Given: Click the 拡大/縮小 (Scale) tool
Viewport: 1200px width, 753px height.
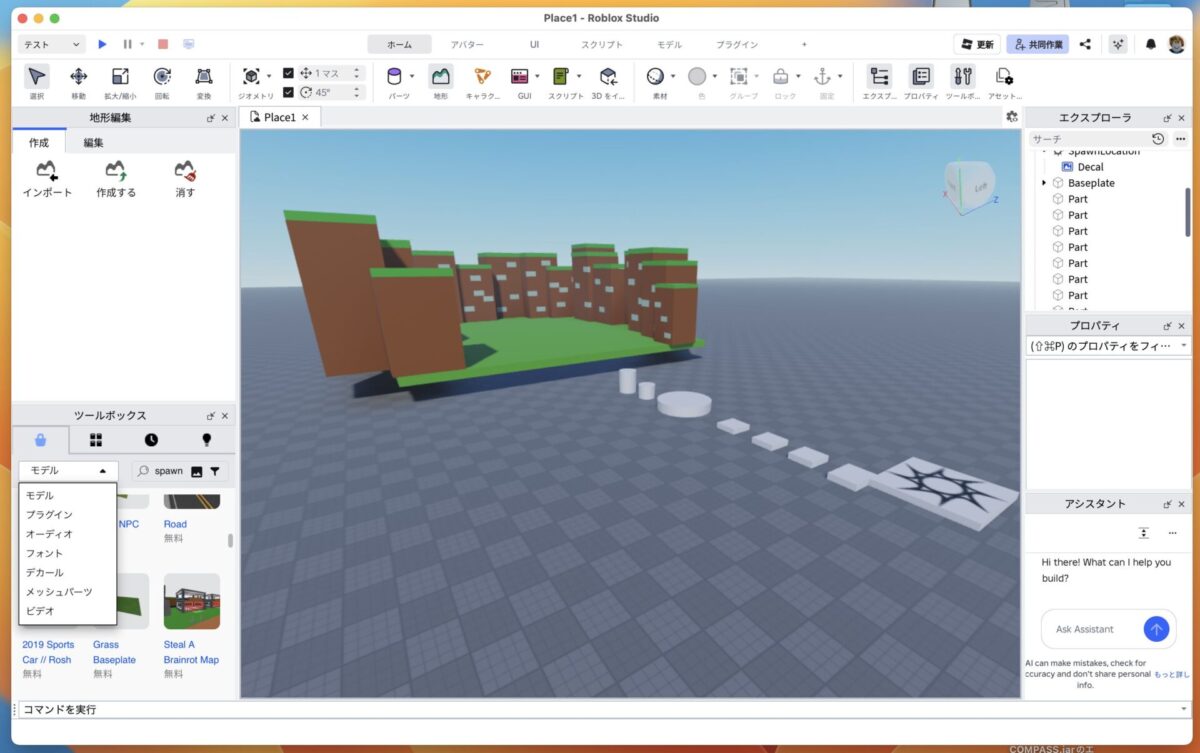Looking at the screenshot, I should pos(120,77).
